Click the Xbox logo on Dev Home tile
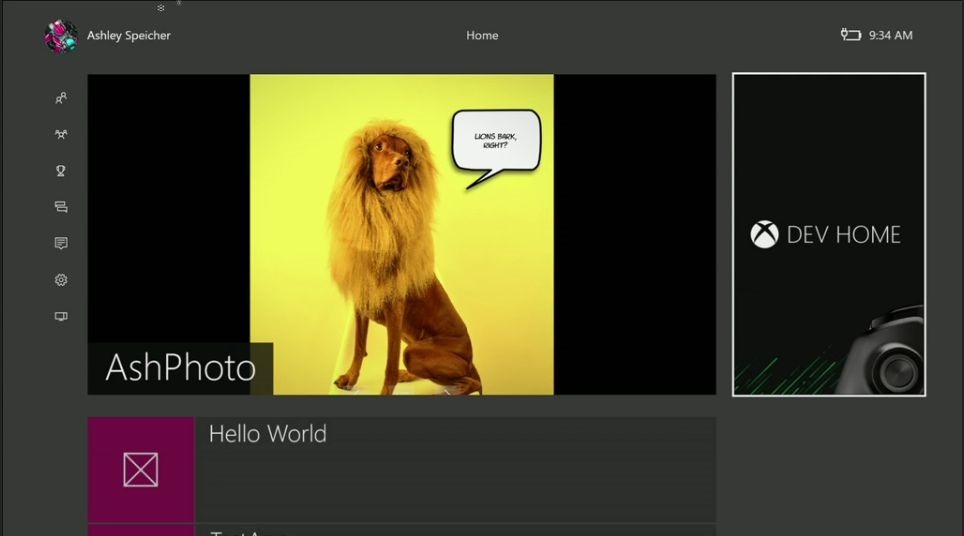964x536 pixels. (x=764, y=235)
